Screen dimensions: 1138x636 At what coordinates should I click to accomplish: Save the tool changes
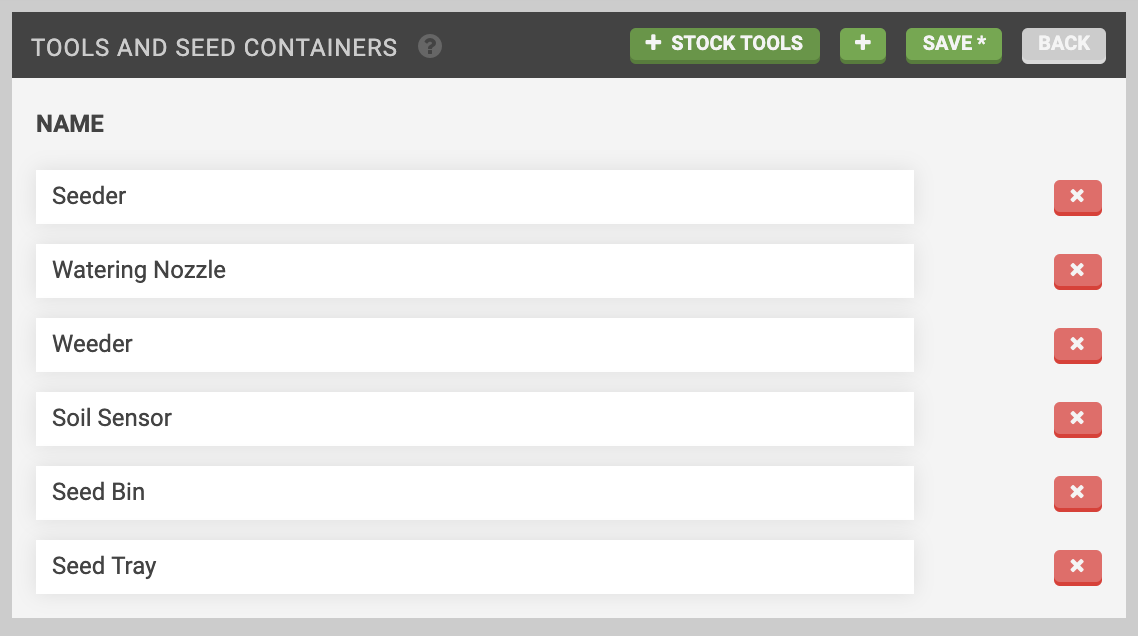[x=953, y=44]
